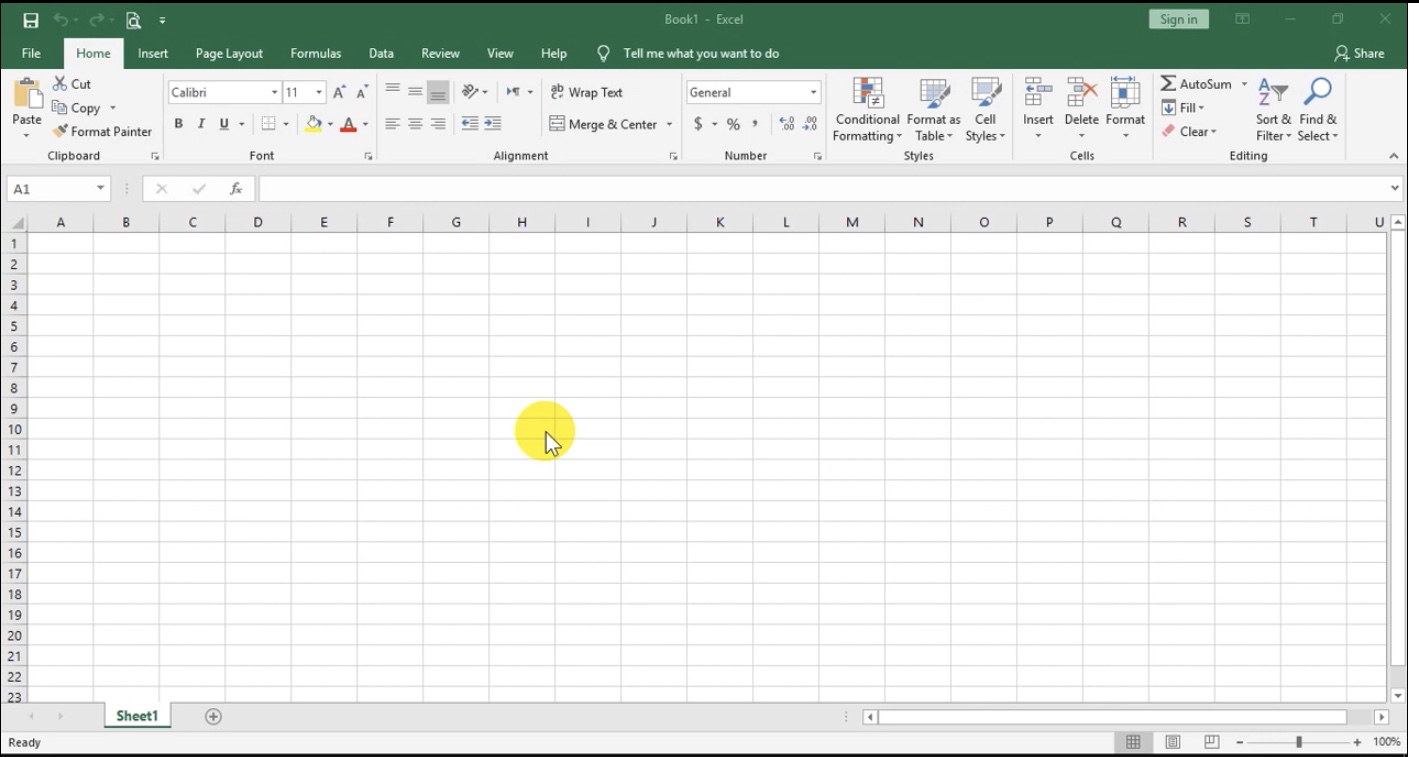
Task: Switch to the Review tab
Action: point(440,53)
